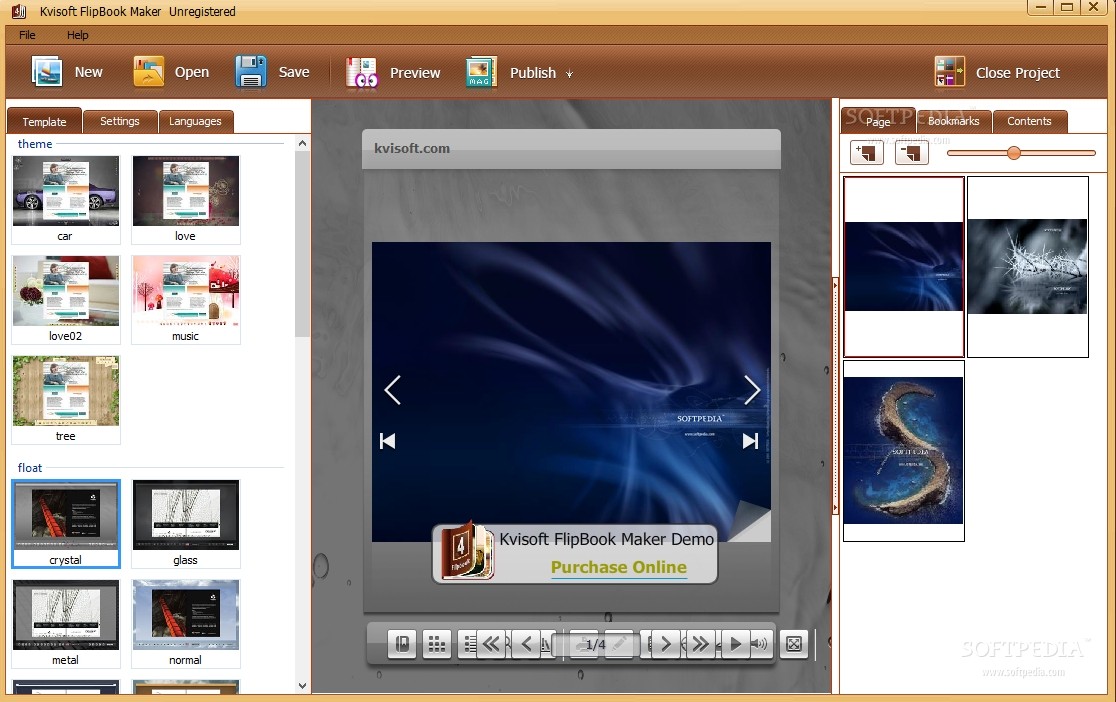This screenshot has height=702, width=1116.
Task: Choose the tree theme template
Action: pos(65,400)
